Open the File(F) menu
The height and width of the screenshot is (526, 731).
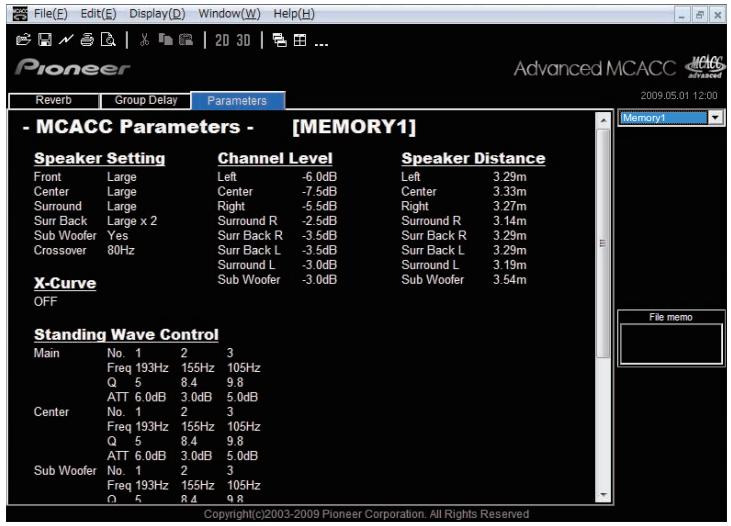50,14
